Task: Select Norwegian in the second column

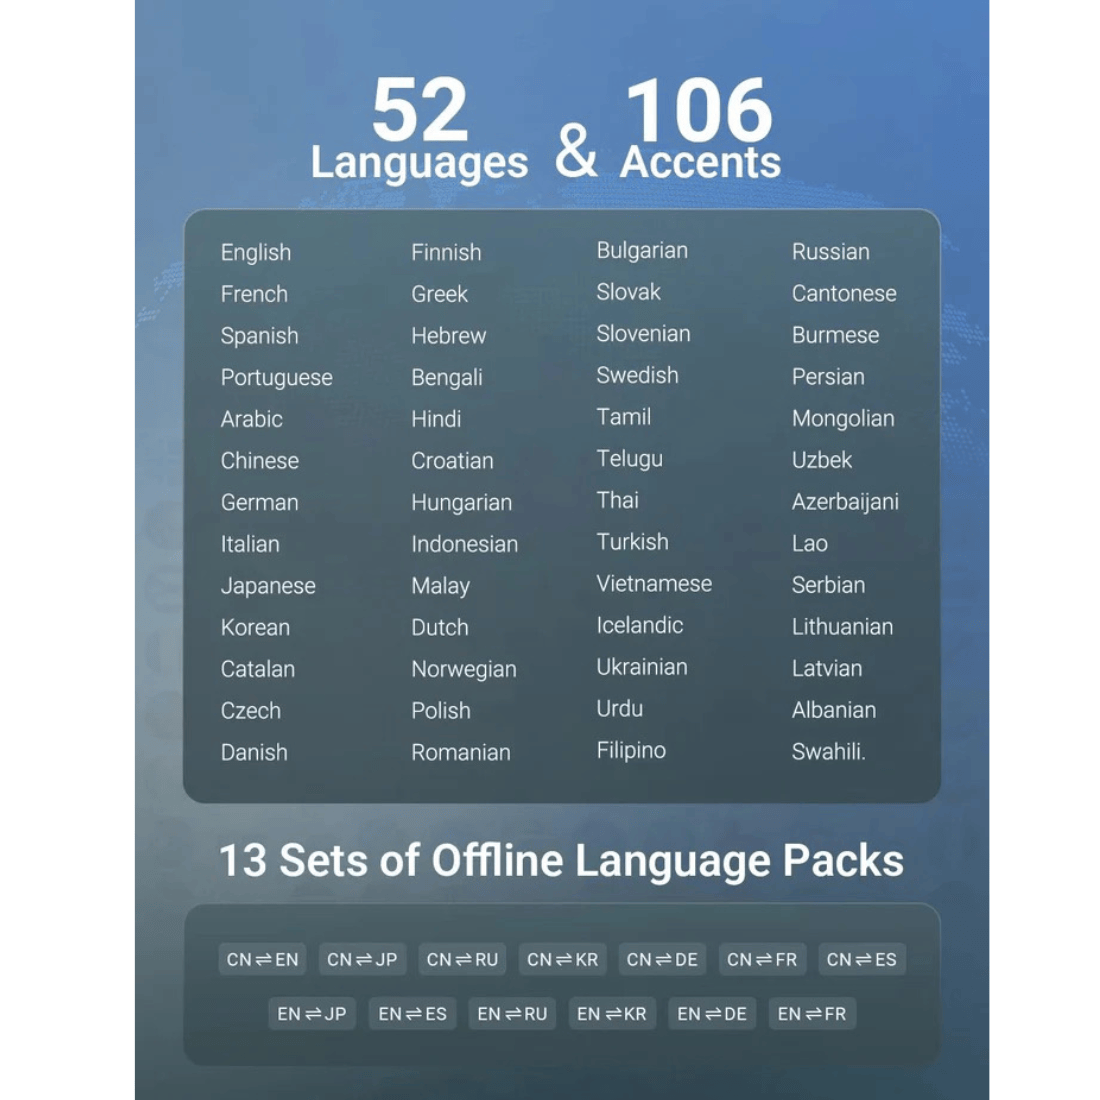Action: (x=464, y=669)
